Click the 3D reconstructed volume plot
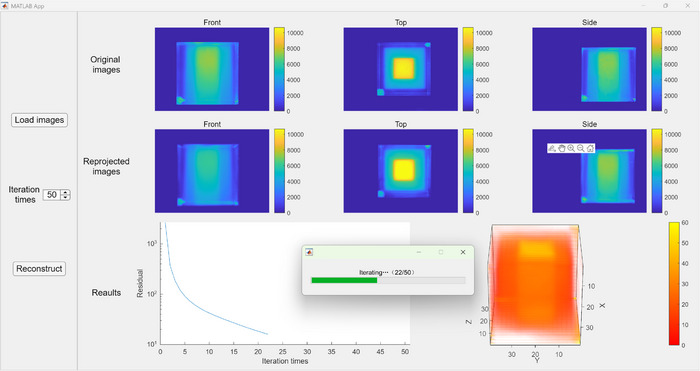 (x=535, y=285)
